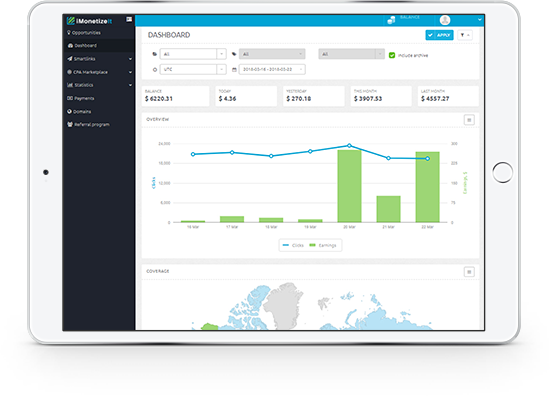Expand the Statistics submenu arrow
Viewport: 550px width, 396px height.
tap(130, 85)
